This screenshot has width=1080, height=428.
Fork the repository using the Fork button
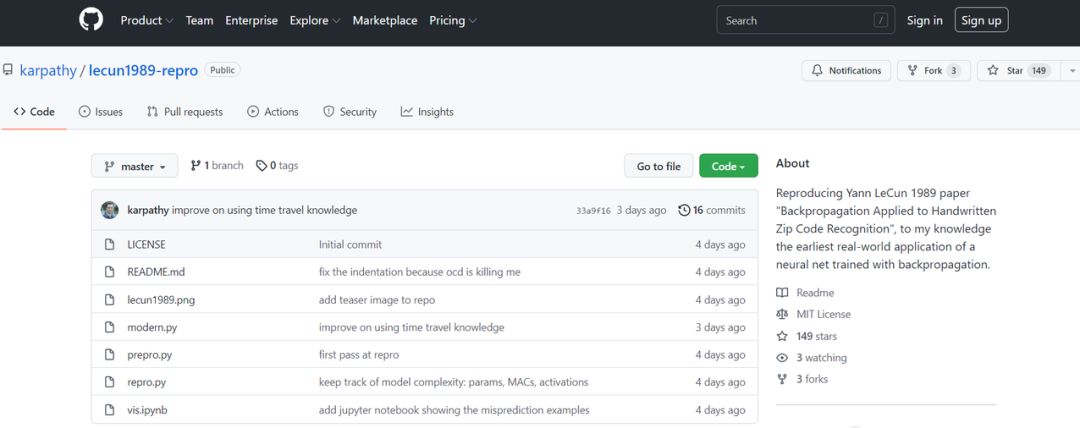(x=932, y=71)
